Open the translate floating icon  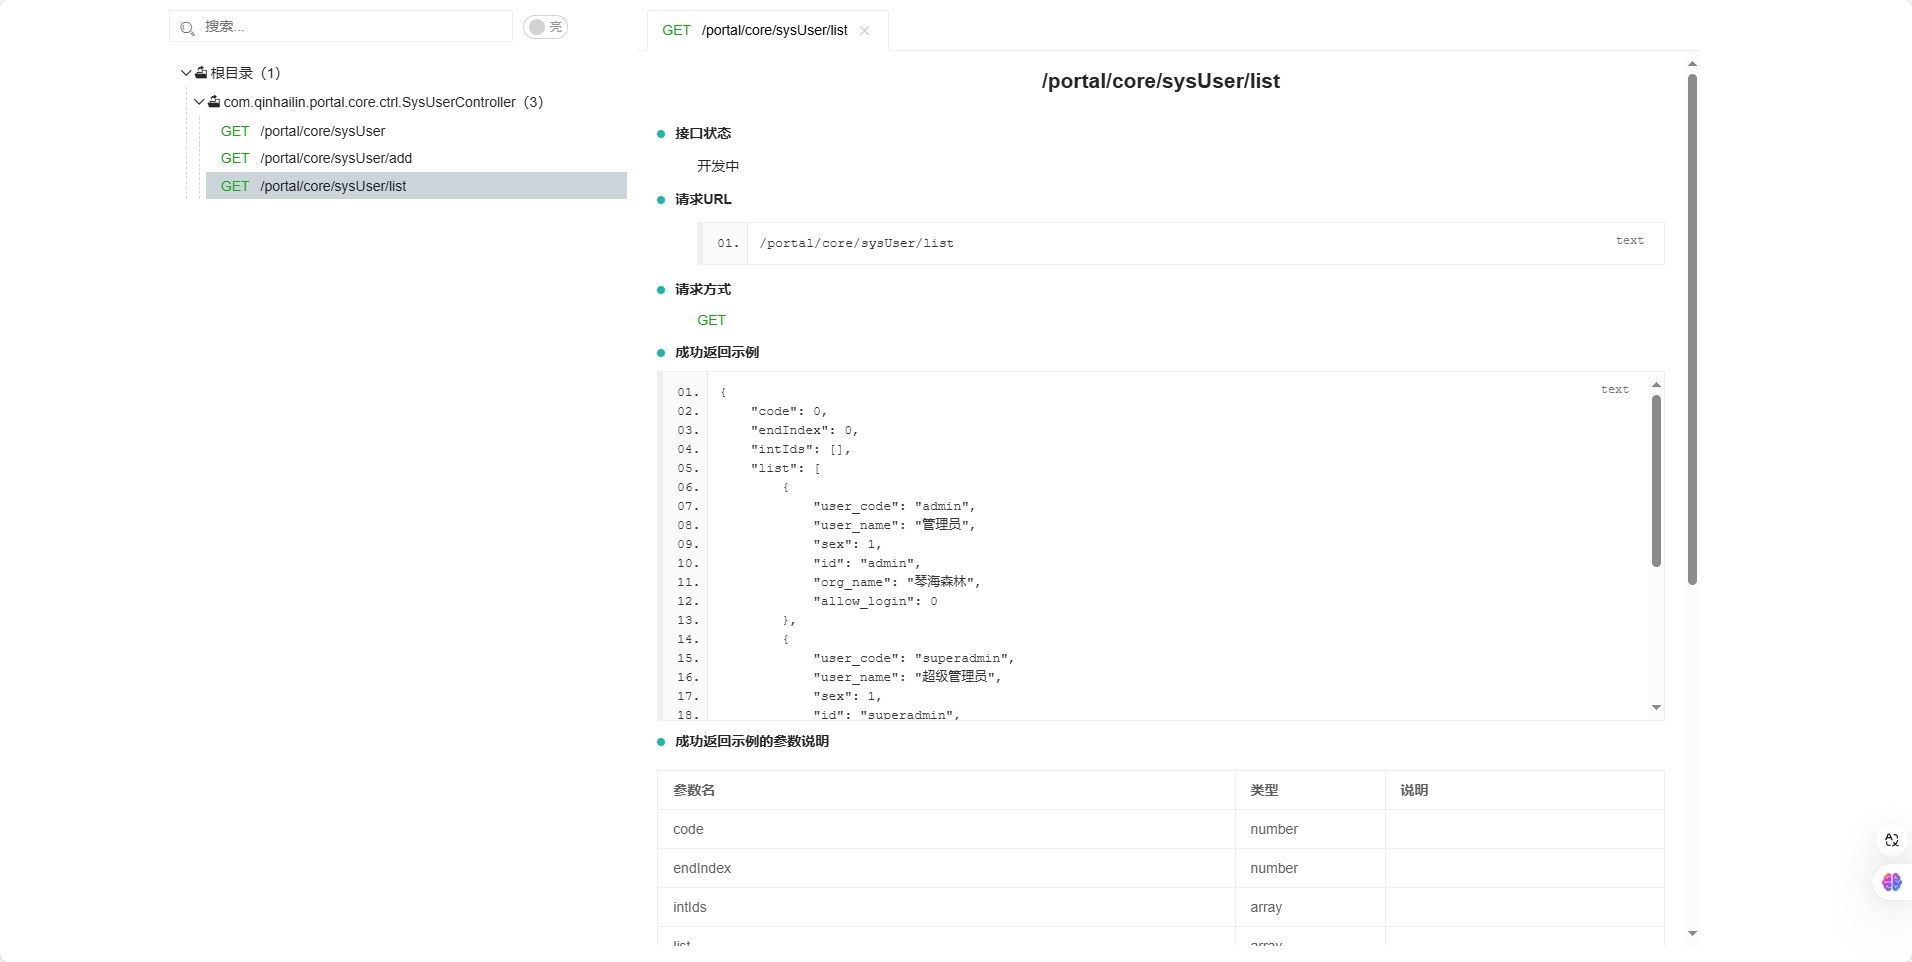coord(1891,840)
